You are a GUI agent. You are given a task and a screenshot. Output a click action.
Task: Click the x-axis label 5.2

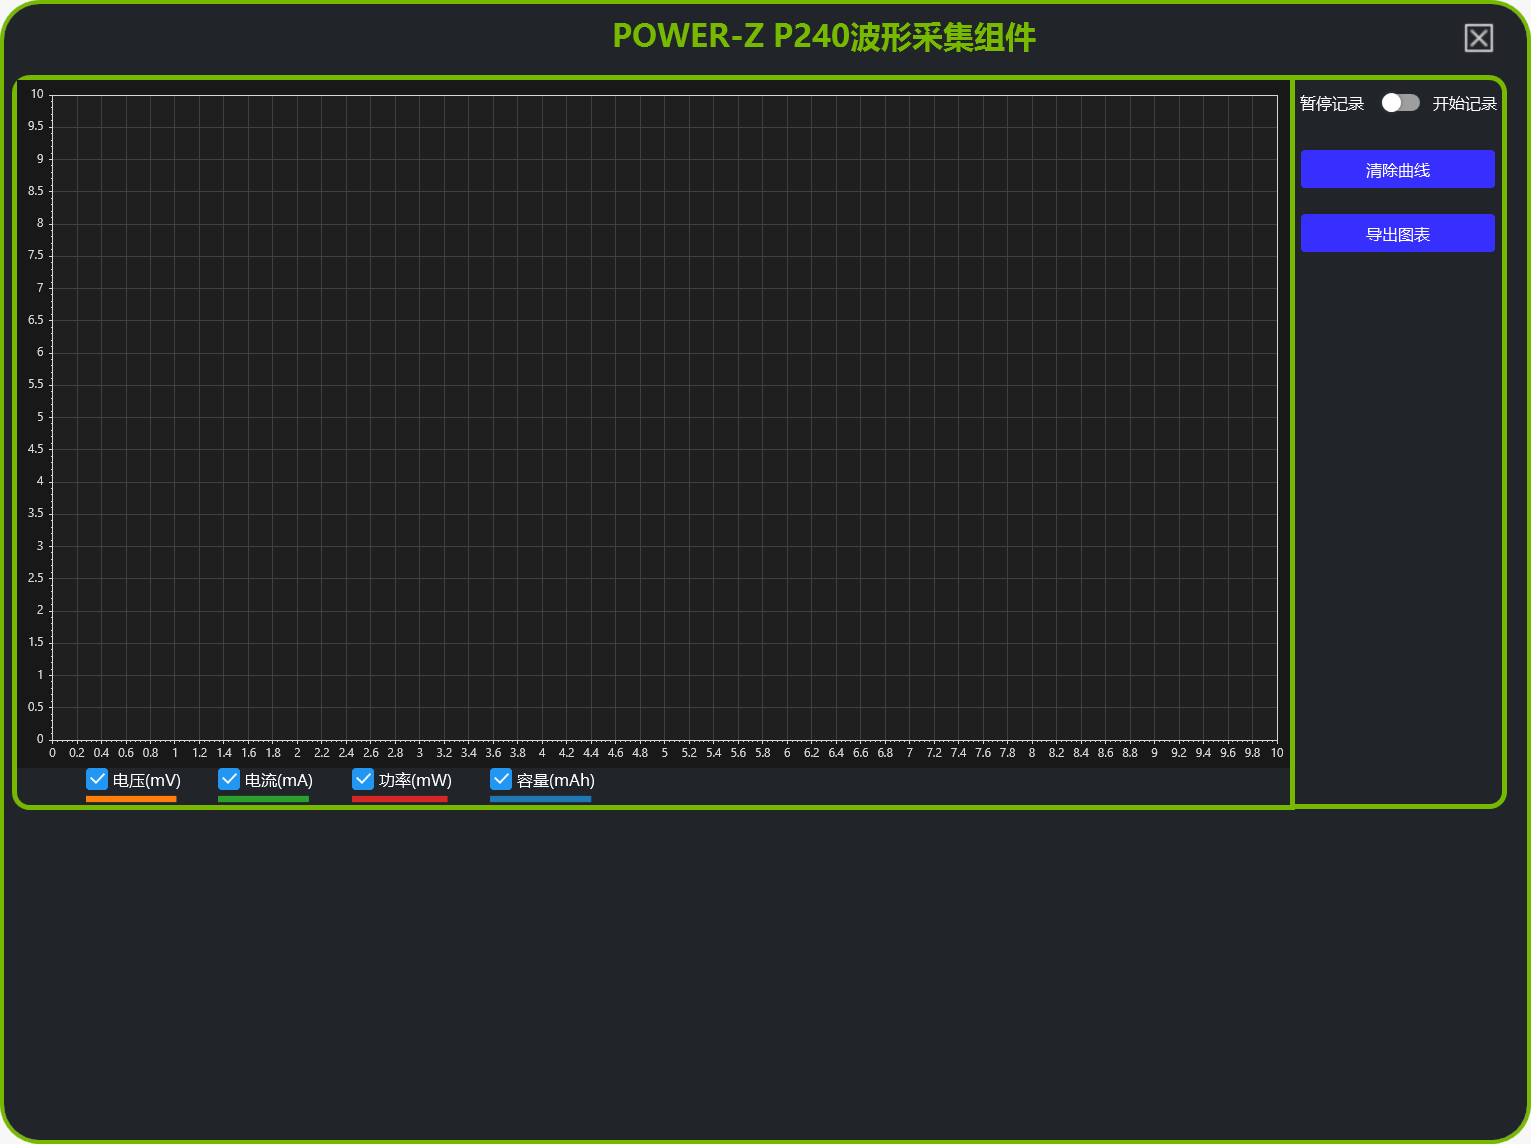(689, 753)
